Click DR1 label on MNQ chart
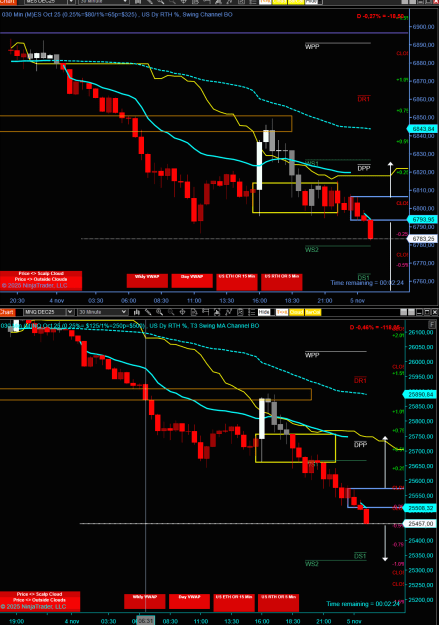The width and height of the screenshot is (439, 625). (x=360, y=381)
